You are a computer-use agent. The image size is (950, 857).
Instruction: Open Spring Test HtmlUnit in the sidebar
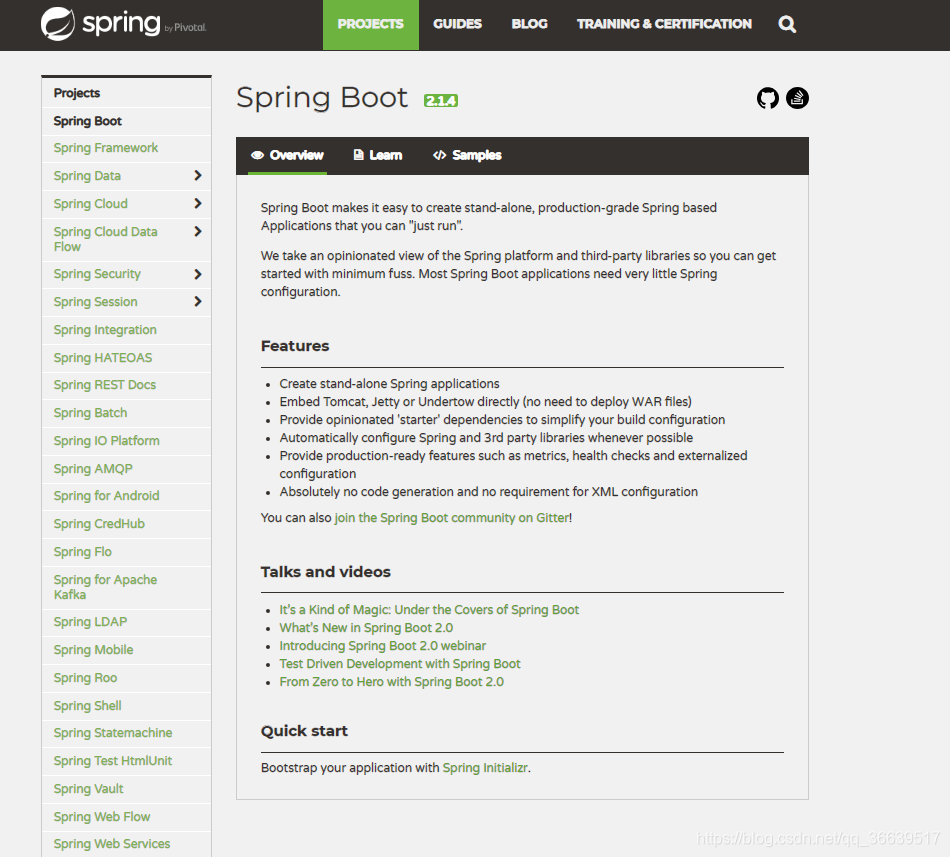[x=113, y=761]
